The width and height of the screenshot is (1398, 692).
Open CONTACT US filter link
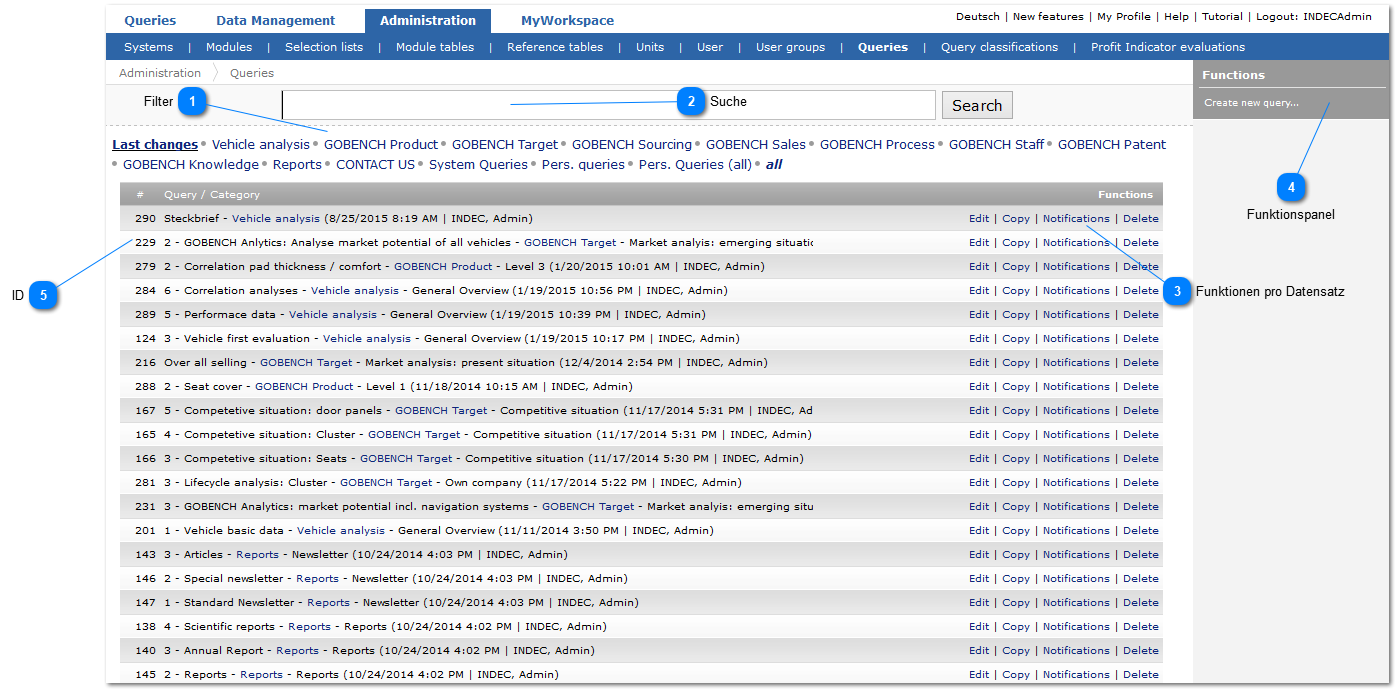tap(375, 165)
